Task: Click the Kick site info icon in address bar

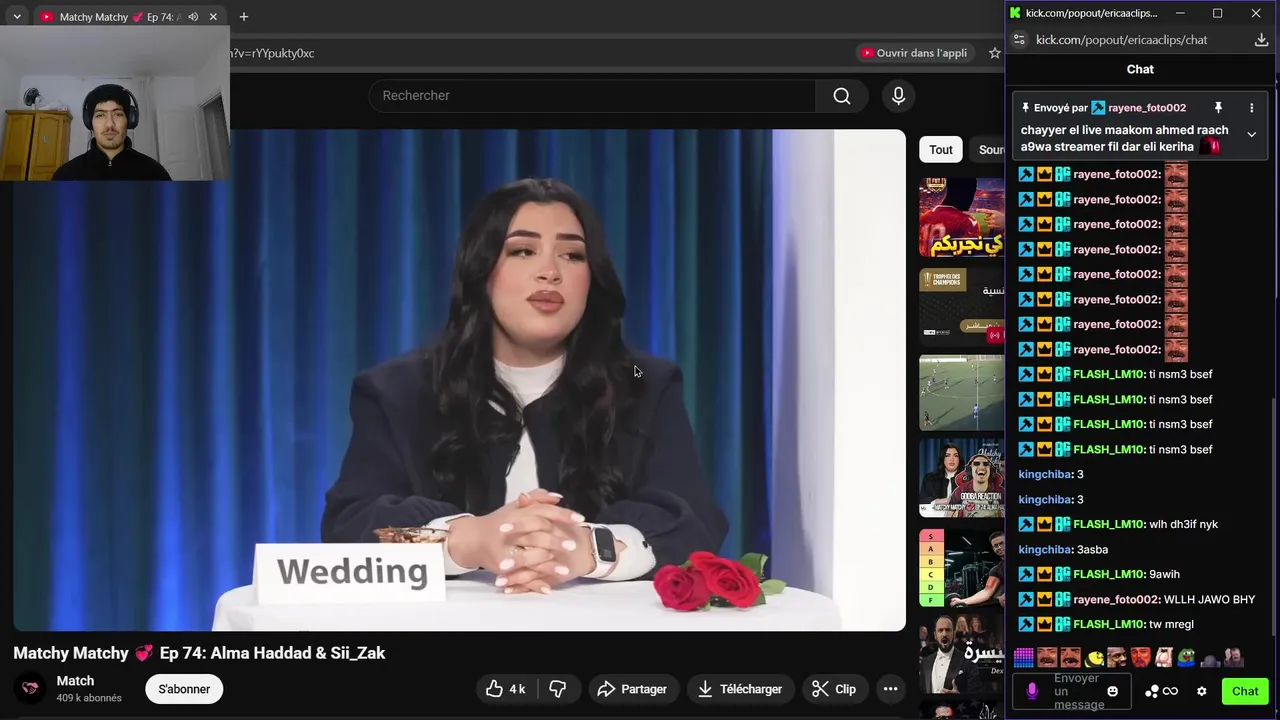Action: (x=1019, y=40)
